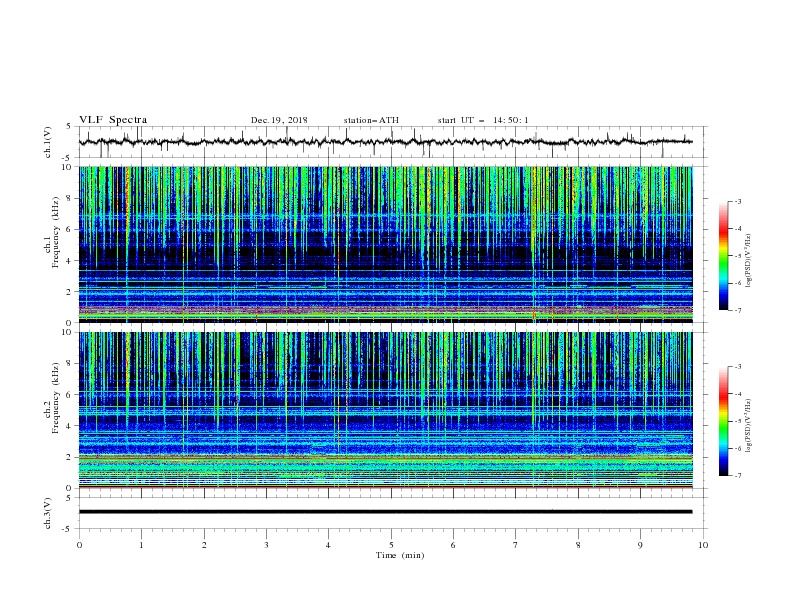Click the "-4" tick on ch.2 color bar

[737, 394]
